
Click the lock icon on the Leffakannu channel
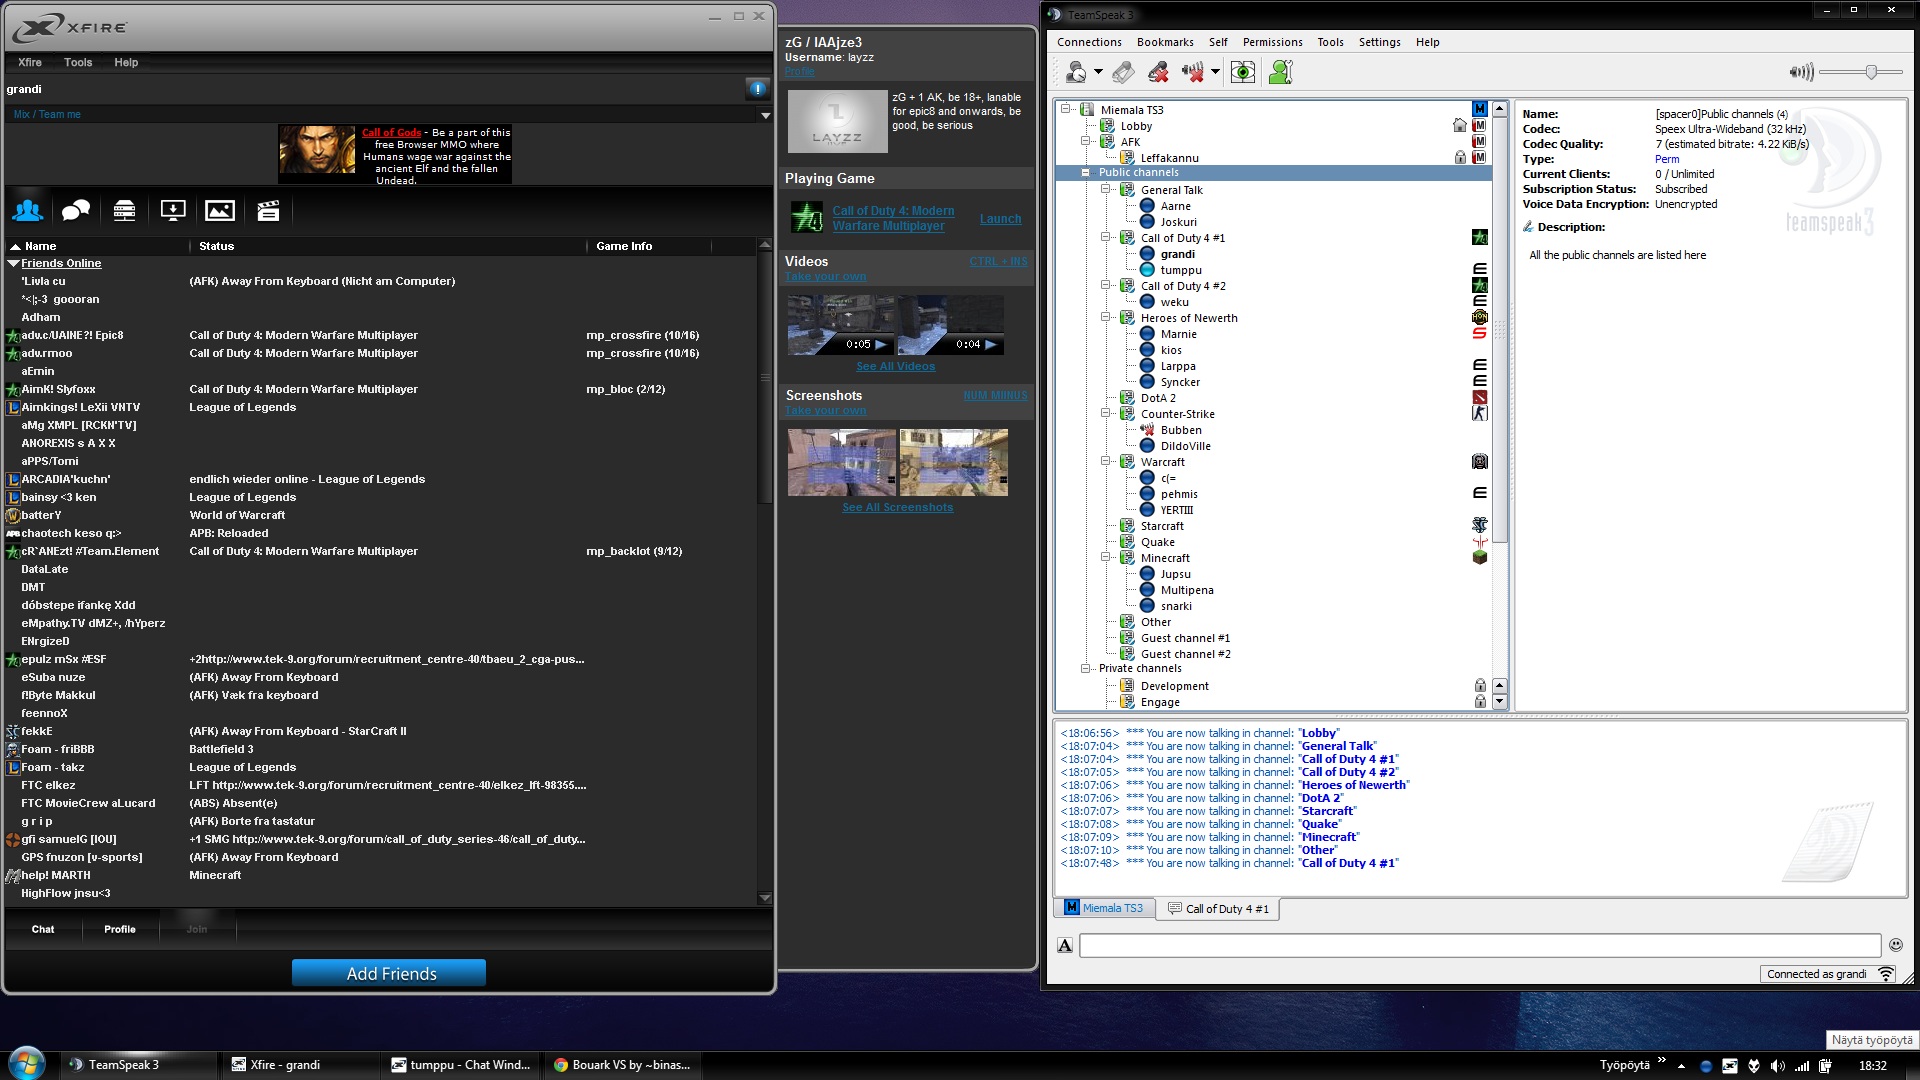click(x=1460, y=158)
